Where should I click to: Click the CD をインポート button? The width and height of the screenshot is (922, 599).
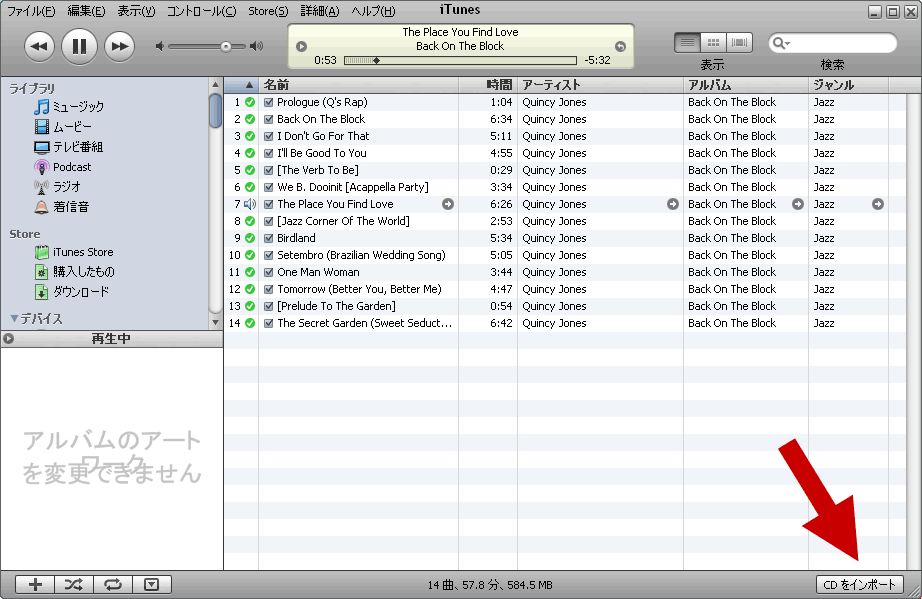click(x=860, y=584)
